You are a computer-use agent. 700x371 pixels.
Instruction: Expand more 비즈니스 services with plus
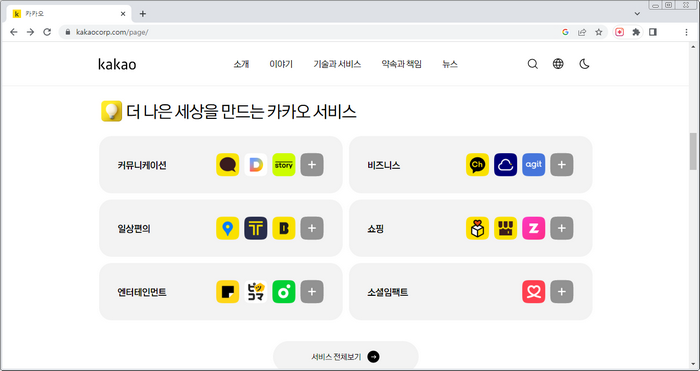(562, 165)
